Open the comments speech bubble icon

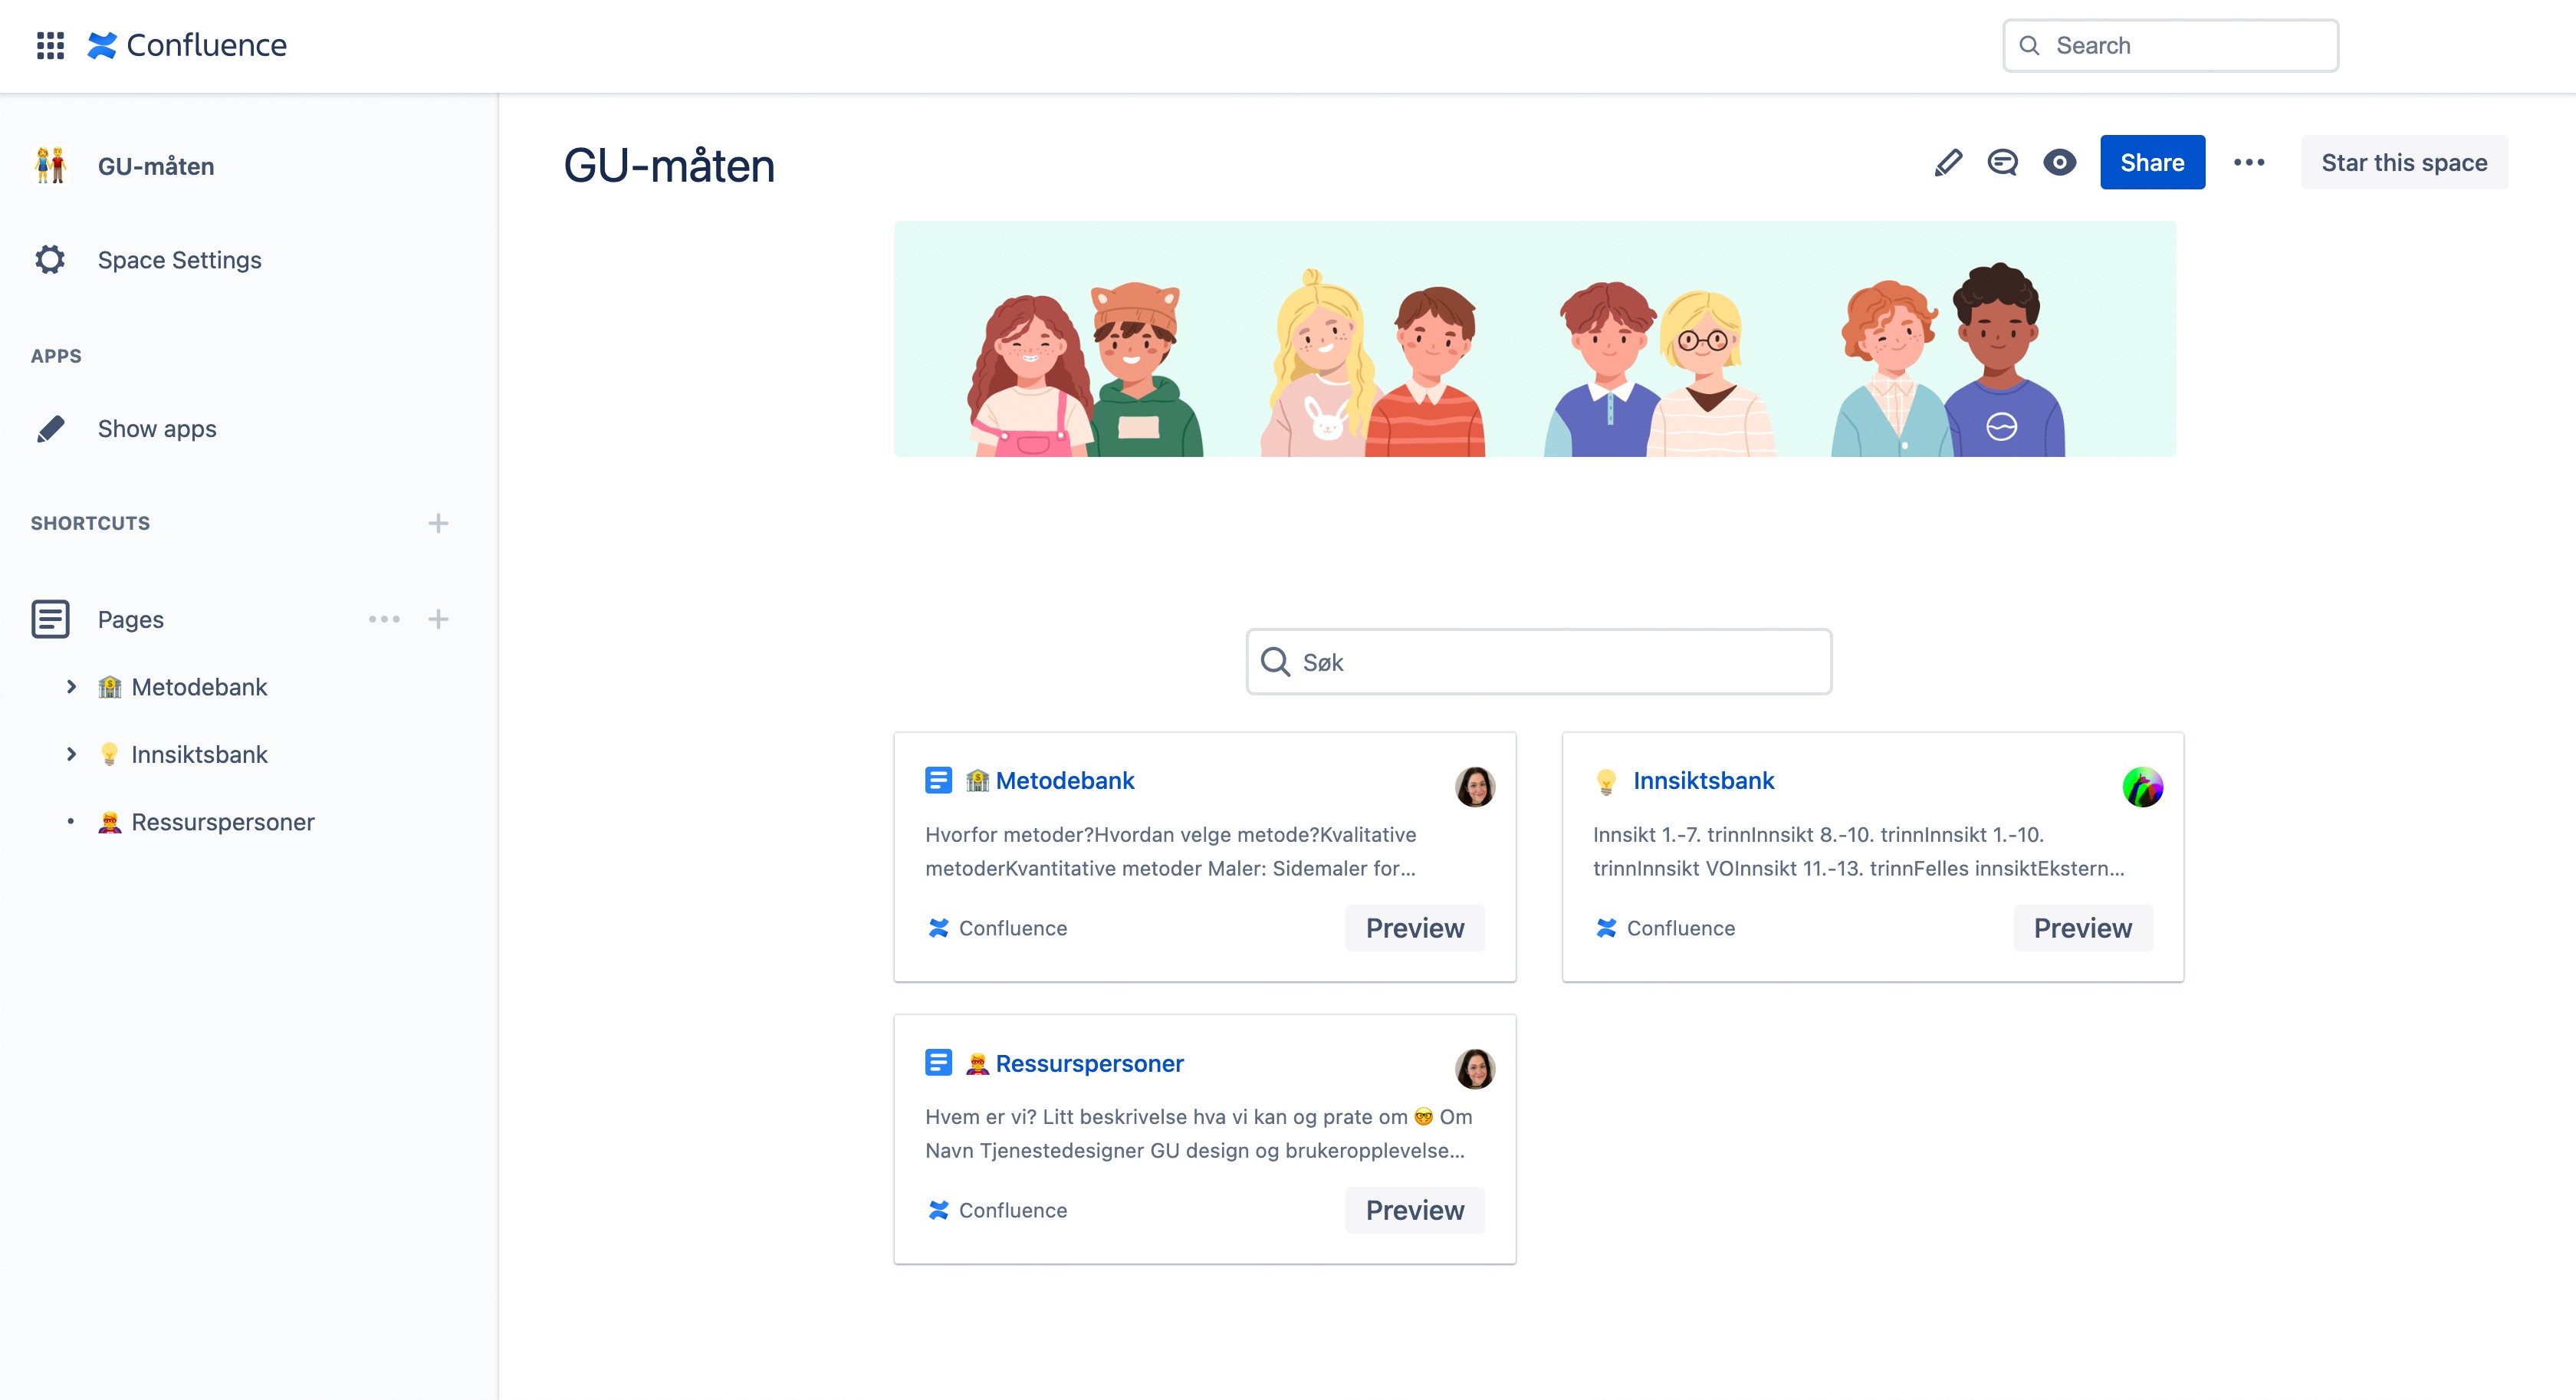click(x=2002, y=162)
